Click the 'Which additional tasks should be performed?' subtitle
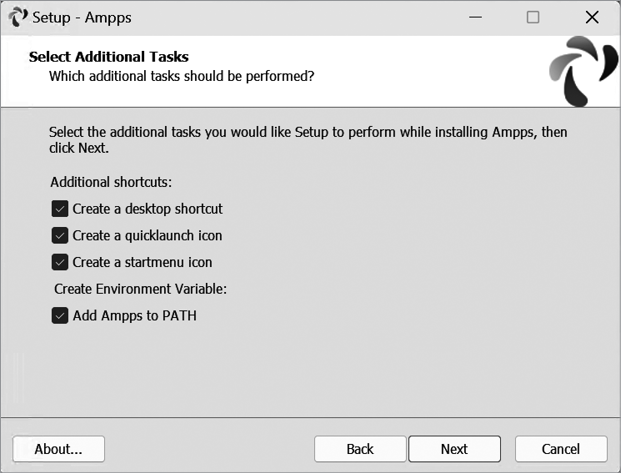The height and width of the screenshot is (473, 621). [182, 75]
